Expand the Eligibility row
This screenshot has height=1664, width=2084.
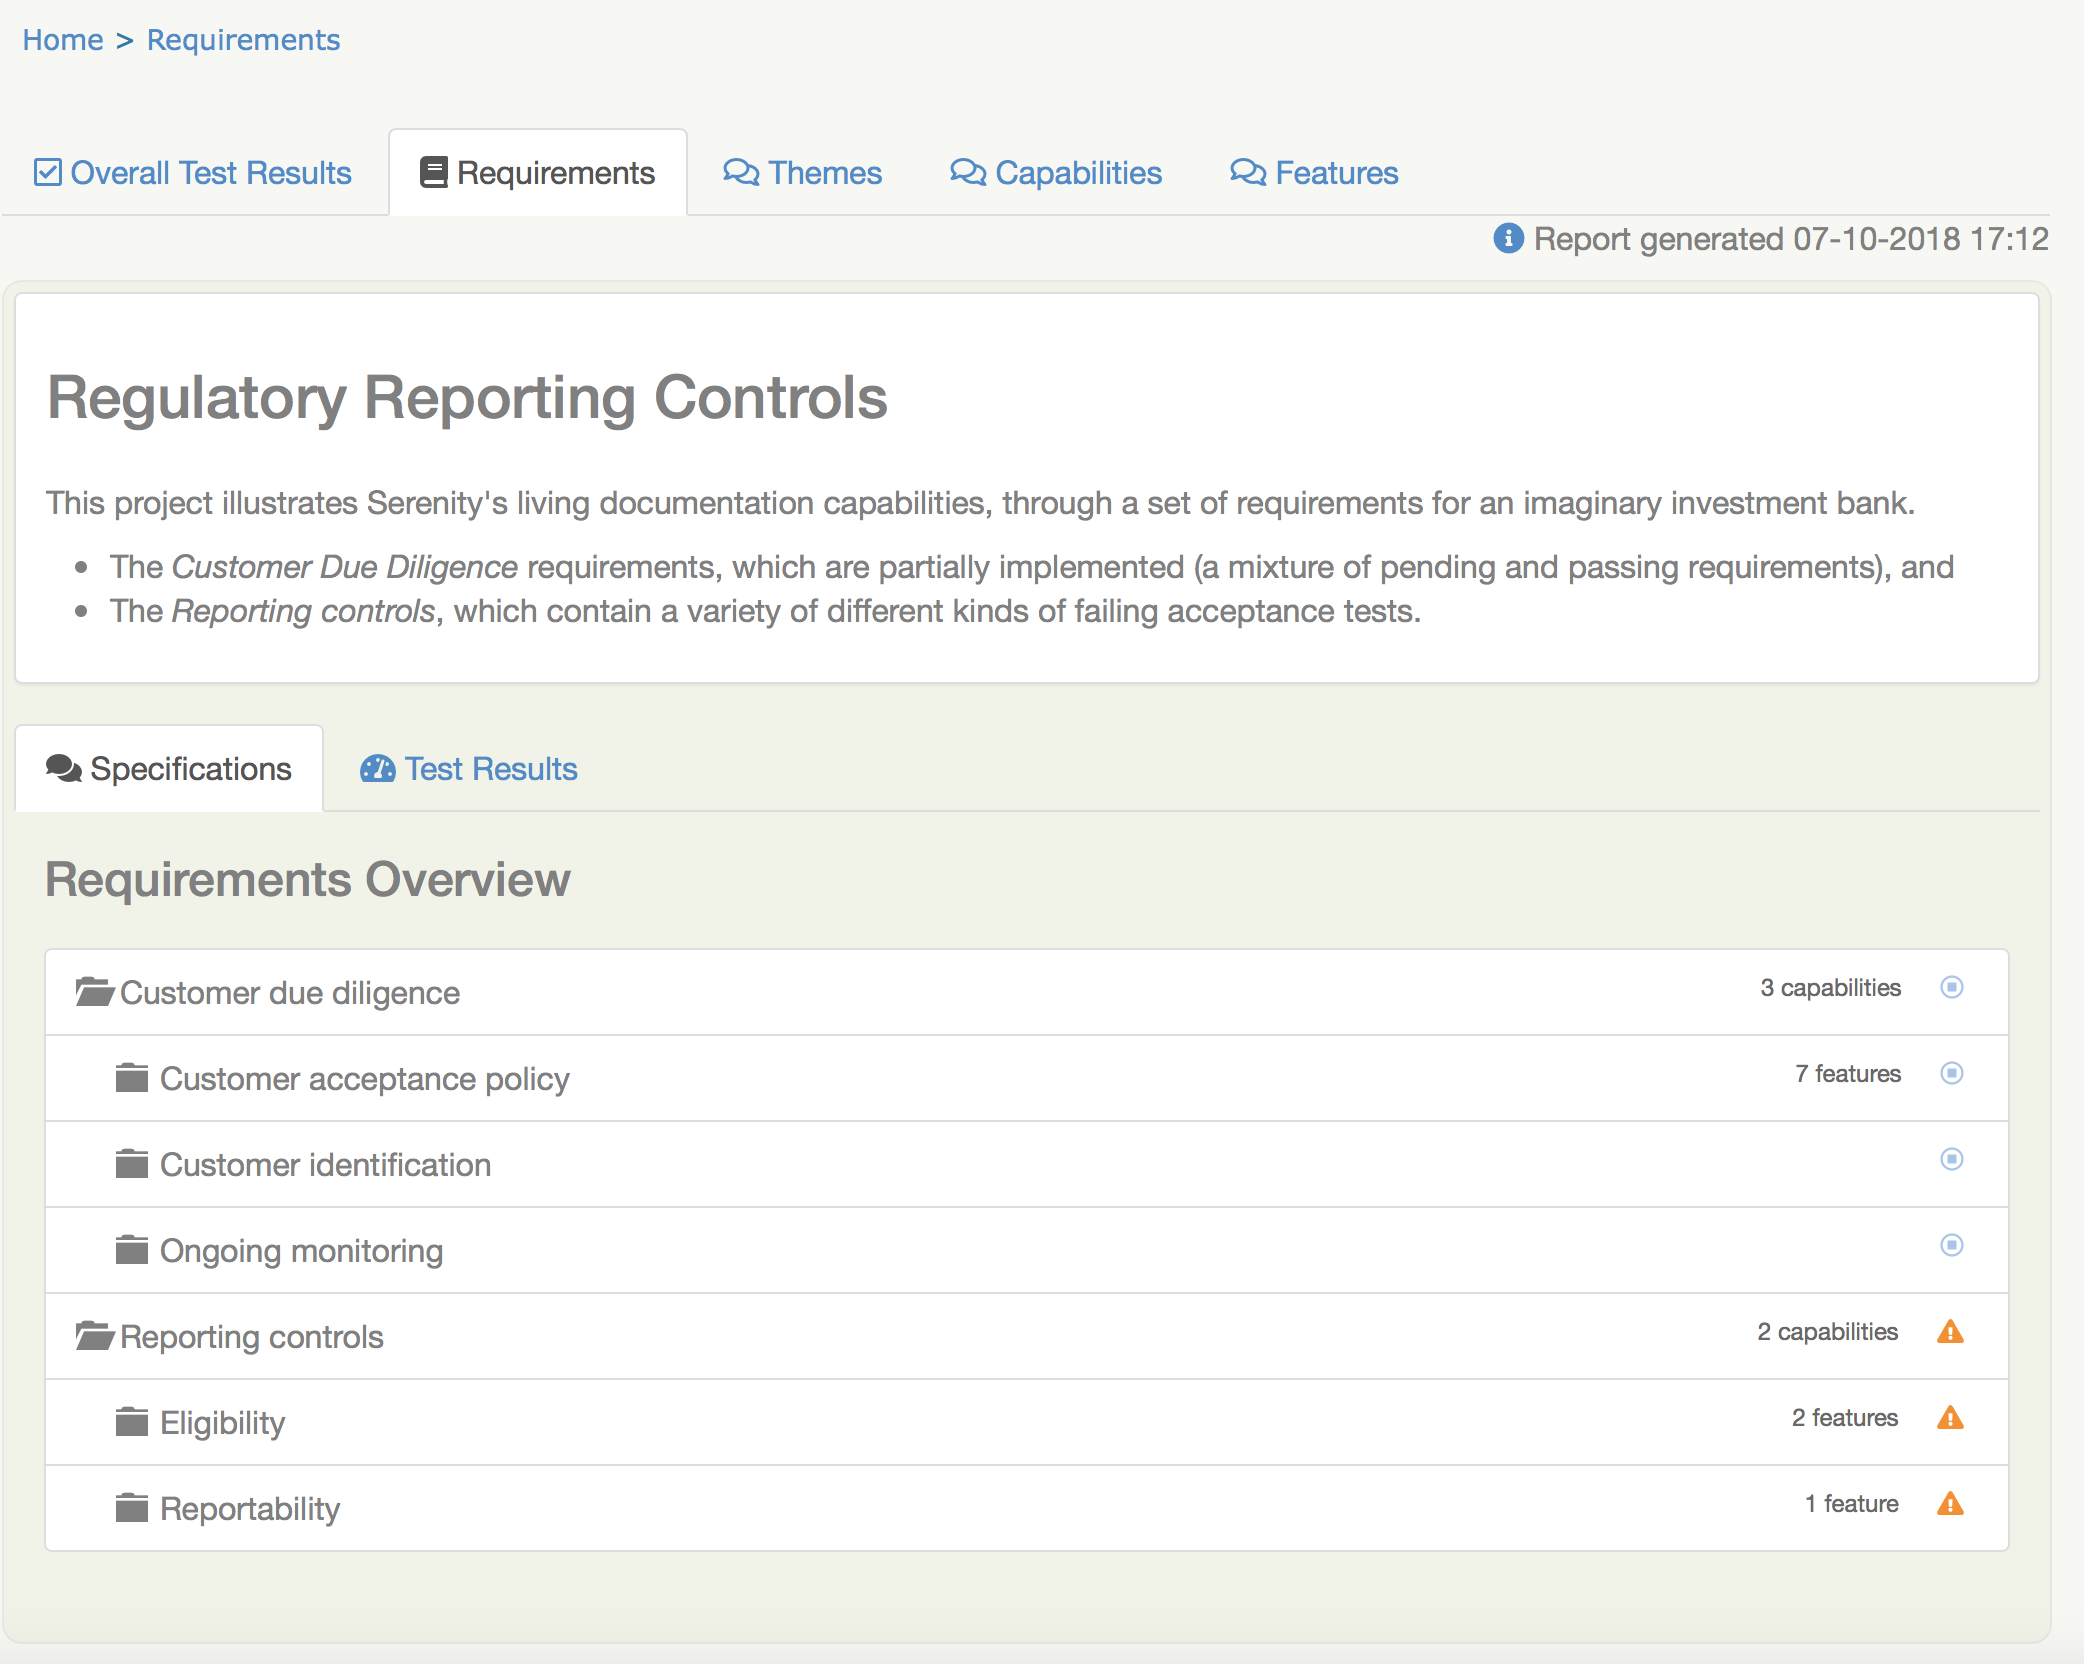[x=221, y=1422]
